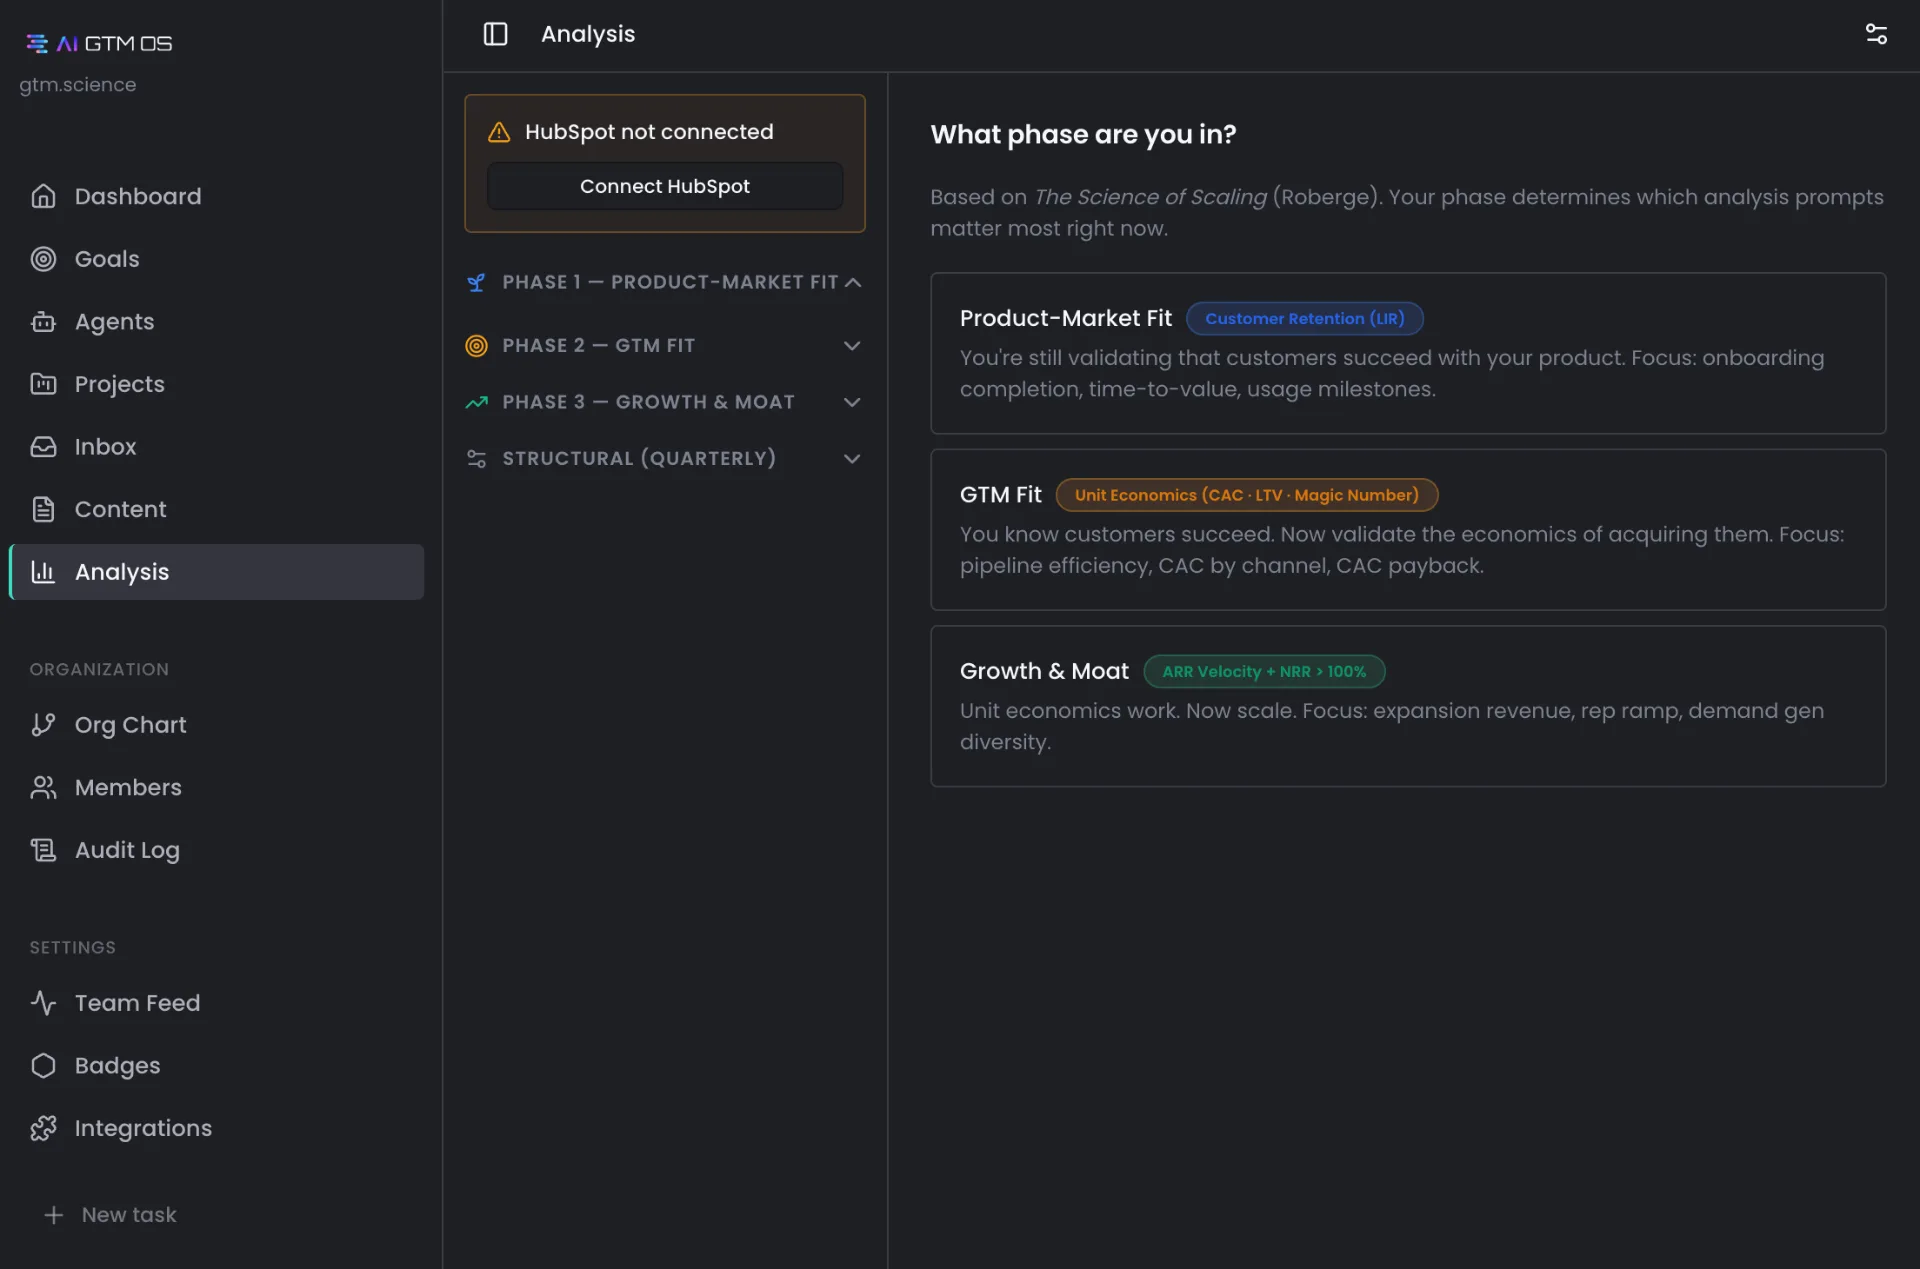Screen dimensions: 1920x1269
Task: Select the Product-Market Fit phase card
Action: pyautogui.click(x=1408, y=353)
